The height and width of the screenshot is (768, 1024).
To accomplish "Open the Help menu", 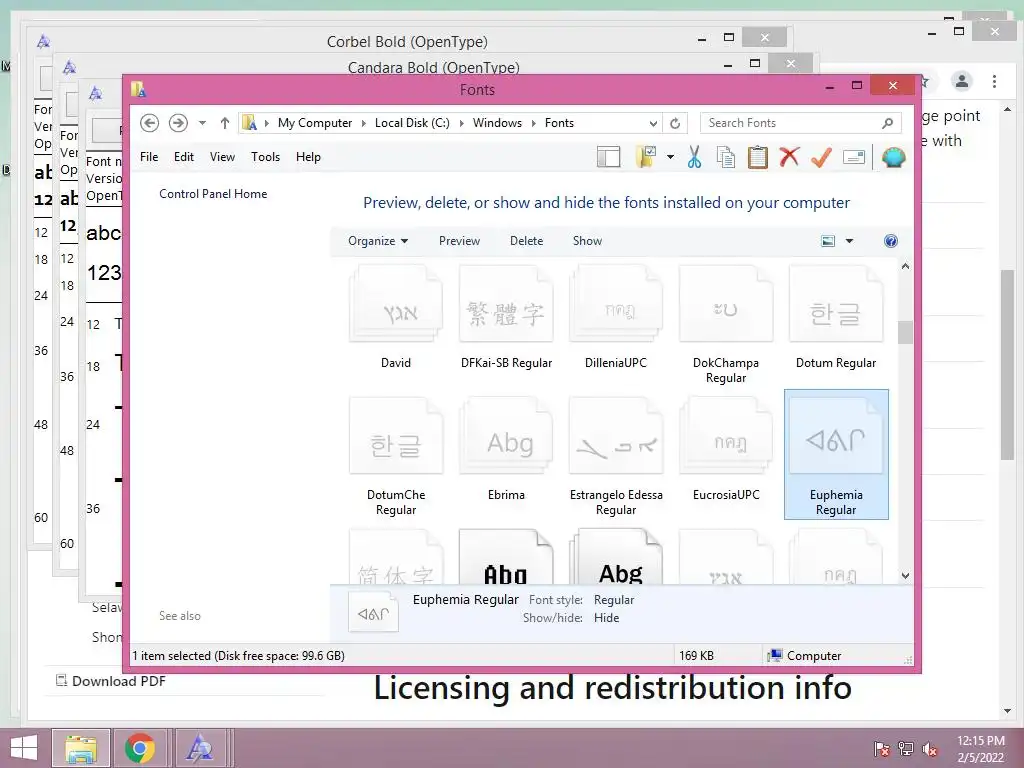I will pyautogui.click(x=308, y=157).
